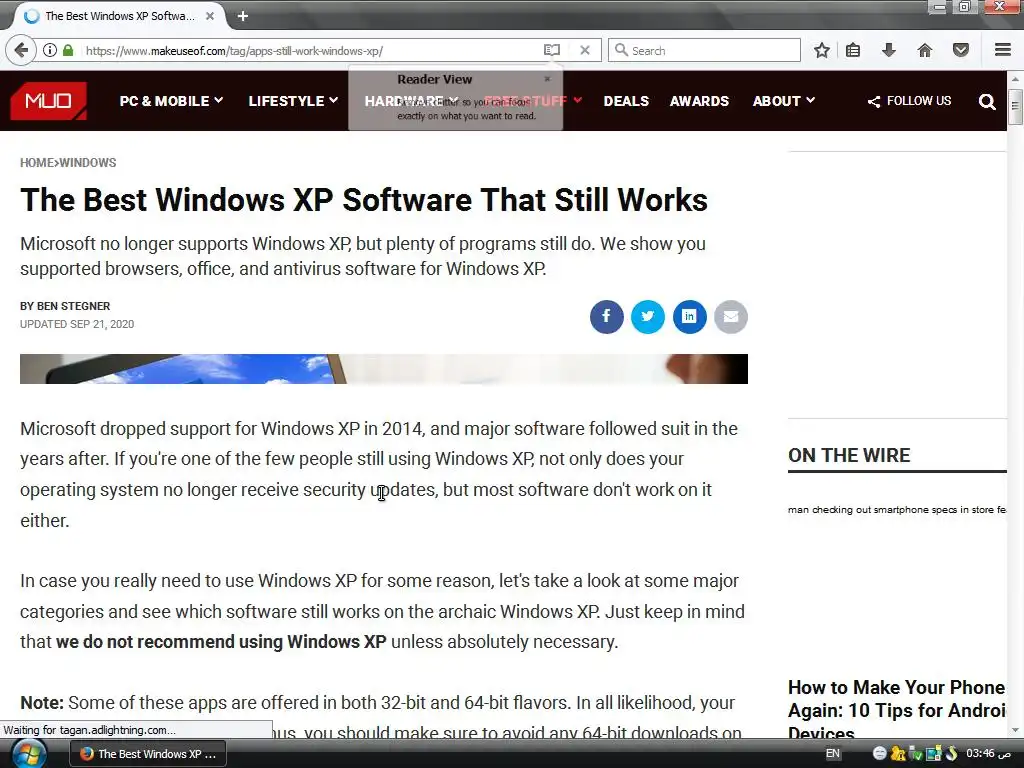
Task: Open Firefox window from the taskbar
Action: tap(148, 754)
